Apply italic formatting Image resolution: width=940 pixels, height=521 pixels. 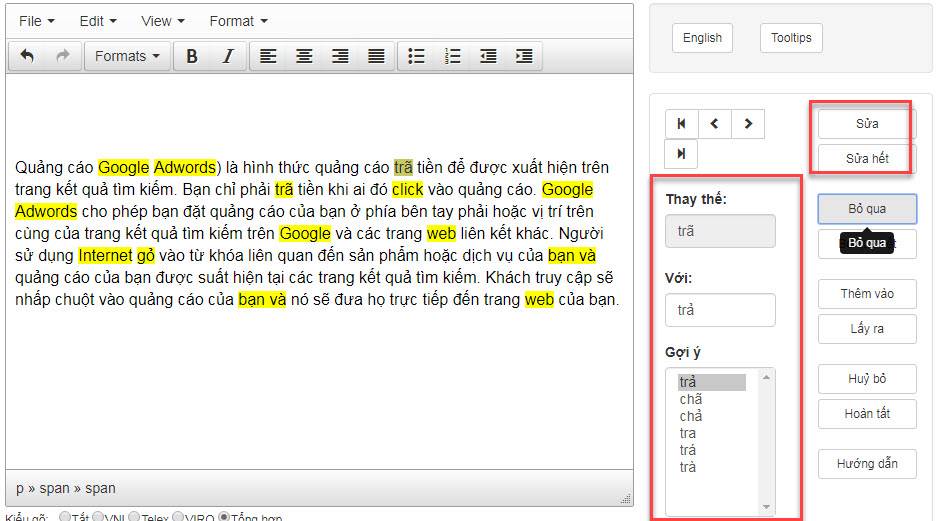point(227,57)
